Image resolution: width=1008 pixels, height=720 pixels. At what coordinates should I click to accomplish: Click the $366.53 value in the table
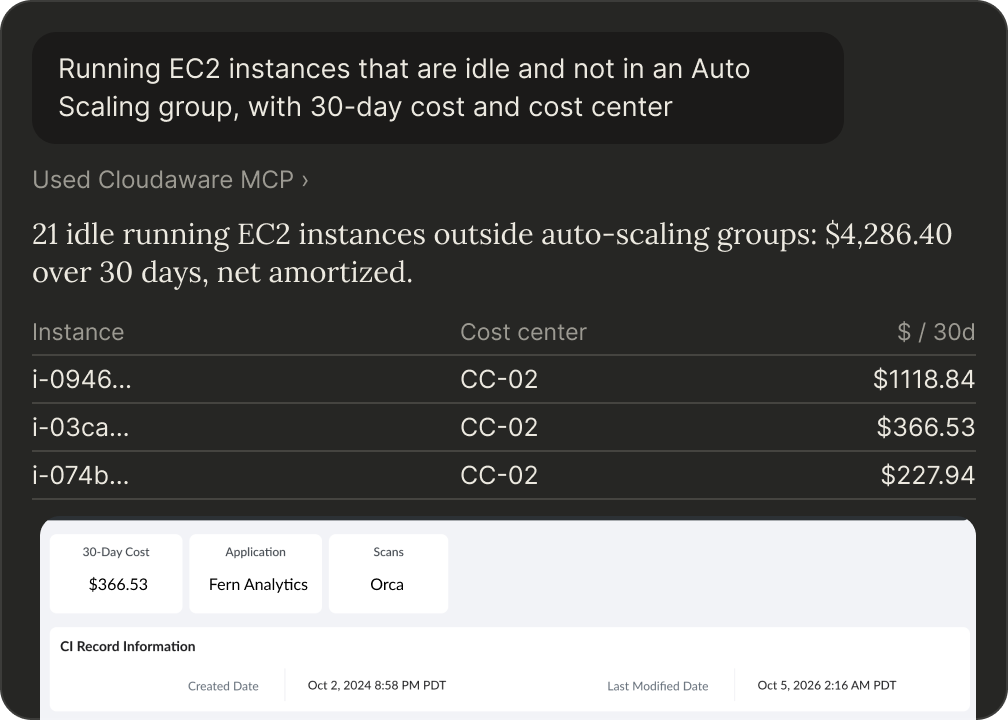point(926,428)
